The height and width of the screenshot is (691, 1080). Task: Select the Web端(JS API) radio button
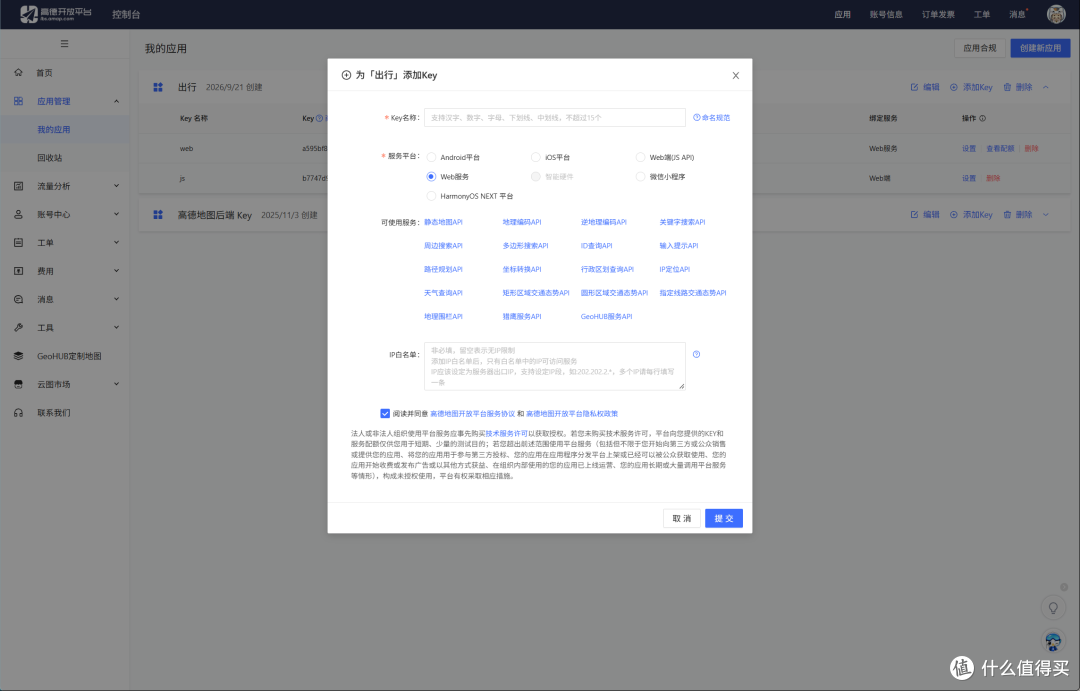coord(640,157)
